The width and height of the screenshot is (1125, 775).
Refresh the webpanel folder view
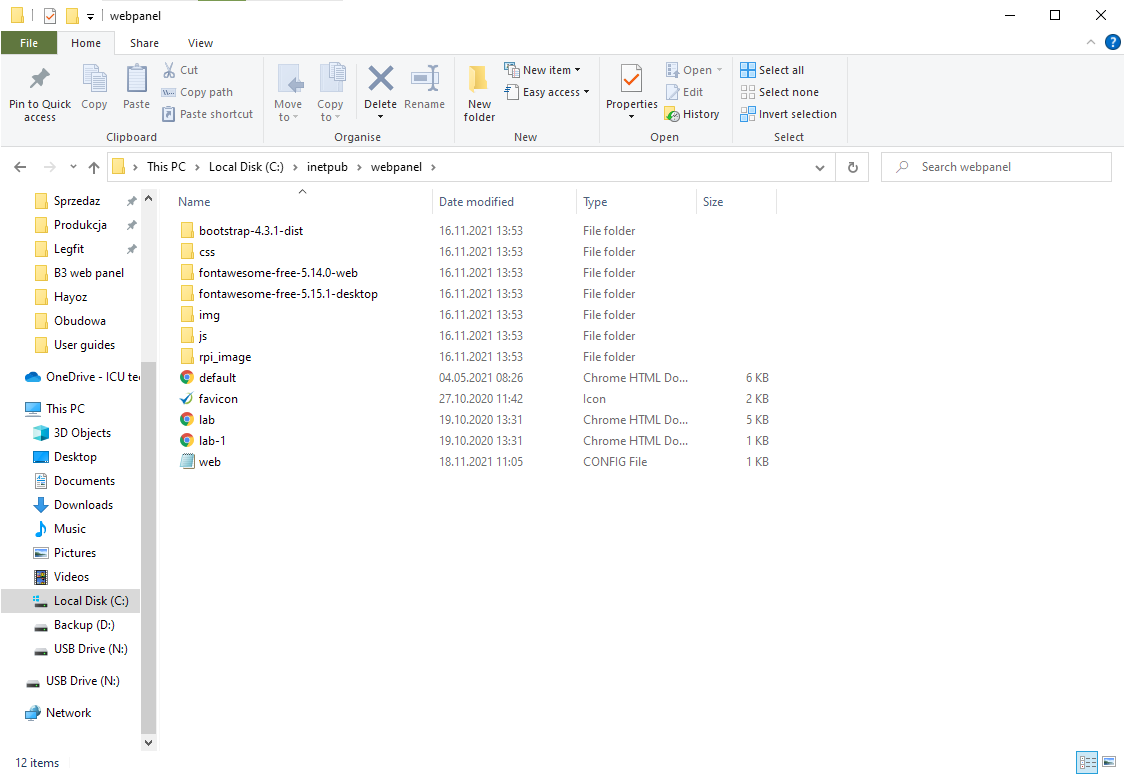tap(852, 167)
